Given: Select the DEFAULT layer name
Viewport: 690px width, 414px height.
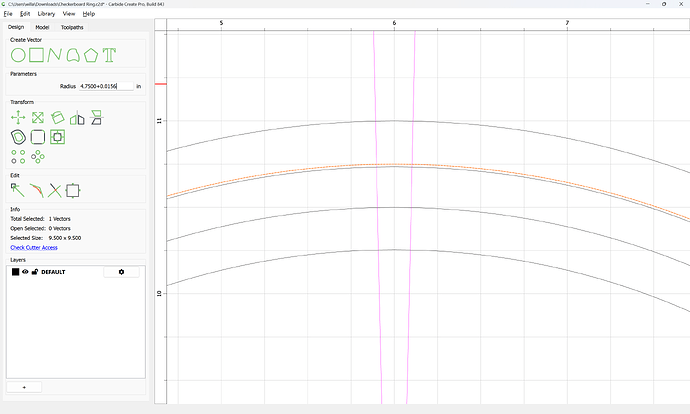Looking at the screenshot, I should tap(53, 272).
